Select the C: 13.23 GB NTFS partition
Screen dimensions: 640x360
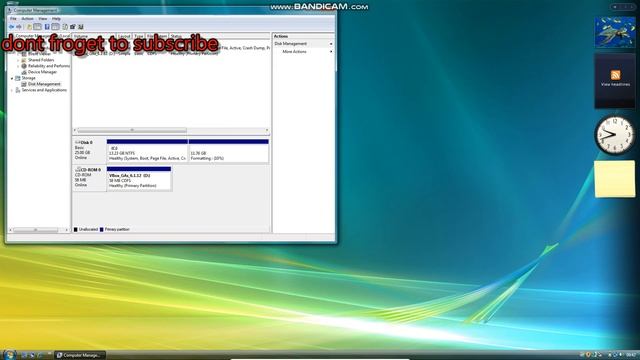[x=147, y=151]
